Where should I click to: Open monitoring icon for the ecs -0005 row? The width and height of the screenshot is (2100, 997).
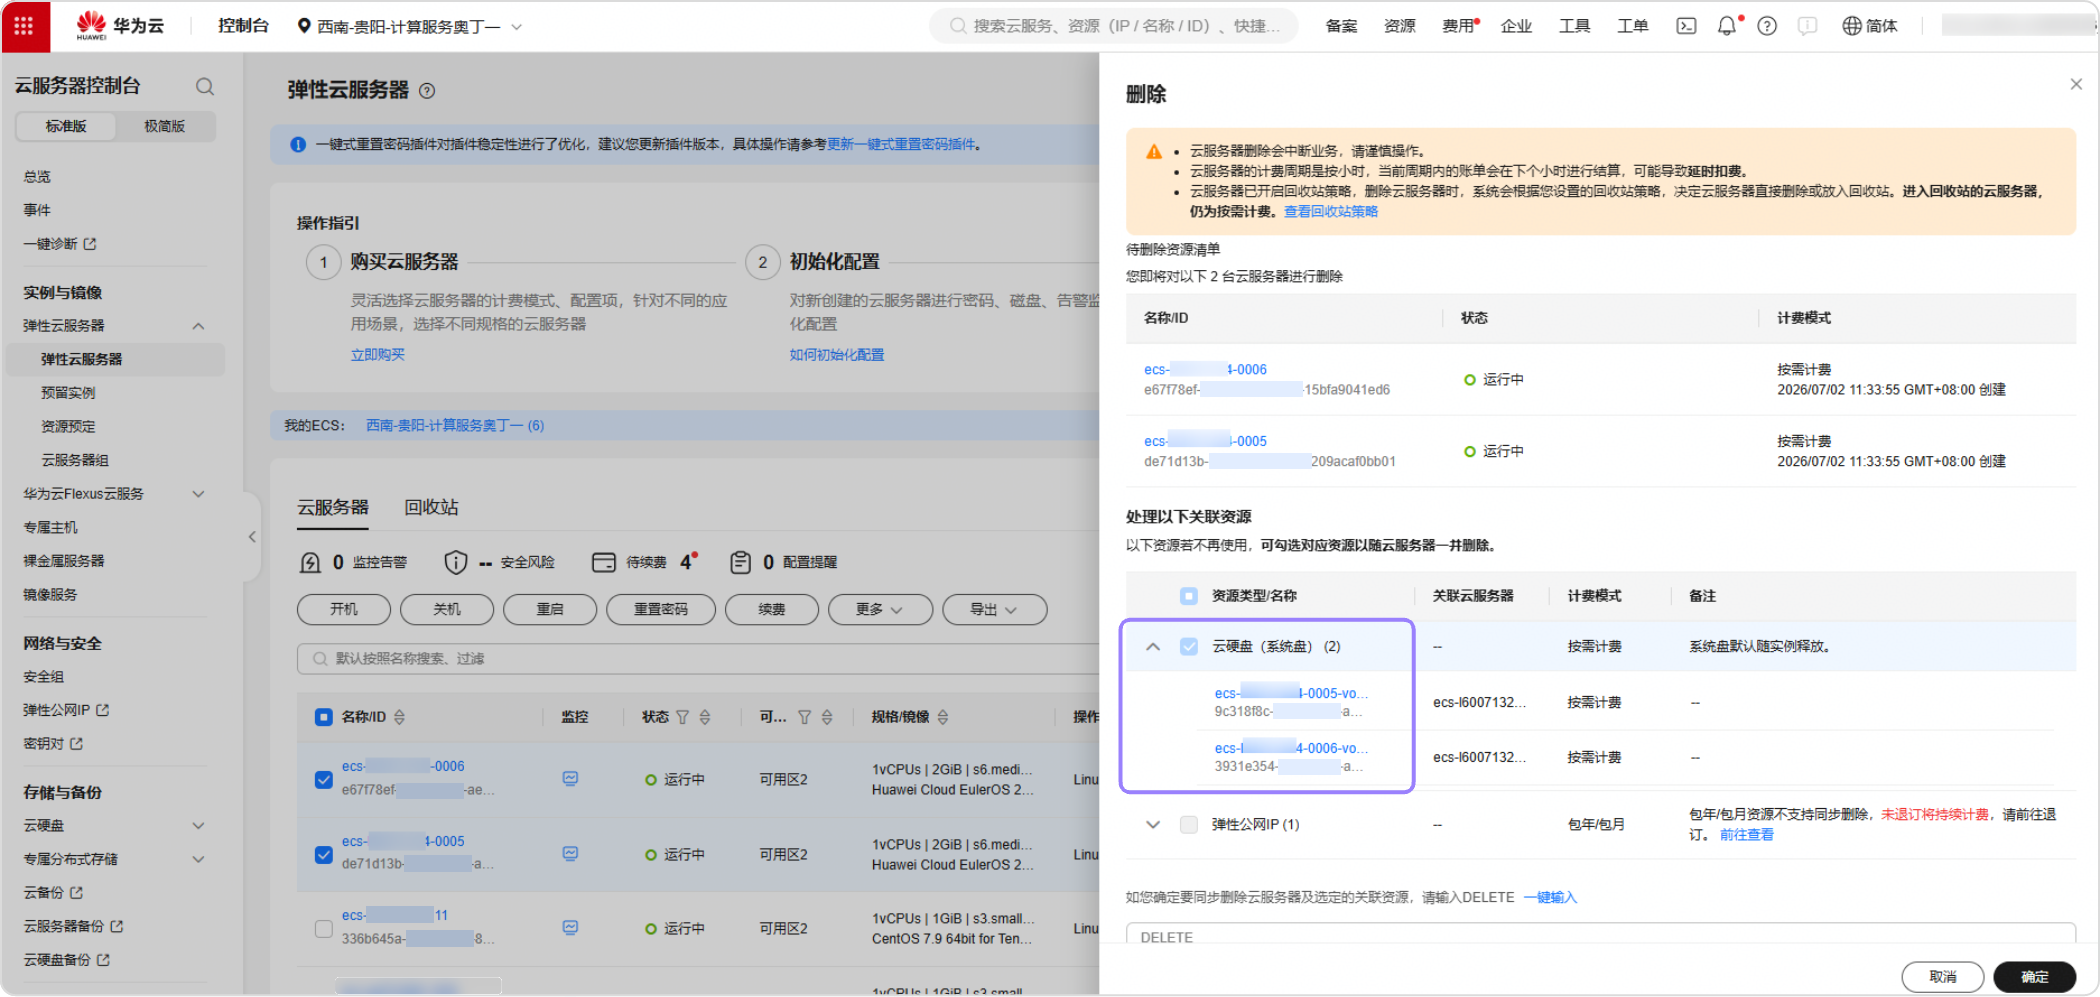tap(570, 853)
